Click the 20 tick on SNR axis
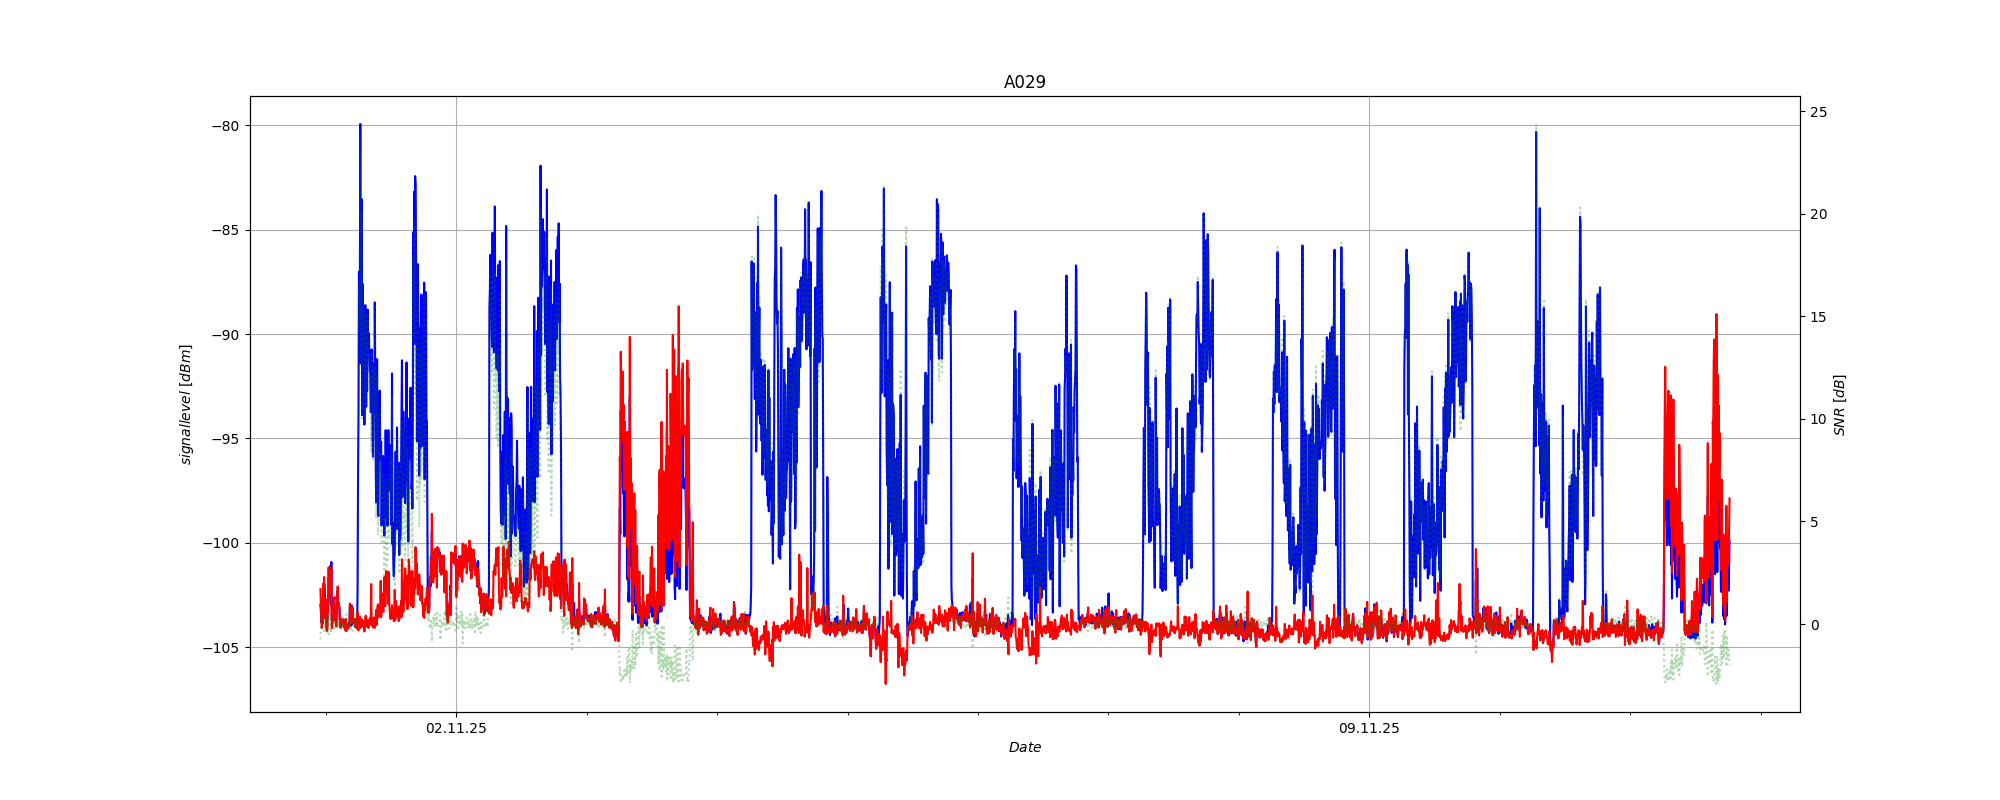Screen dimensions: 2000x800 [x=1818, y=214]
